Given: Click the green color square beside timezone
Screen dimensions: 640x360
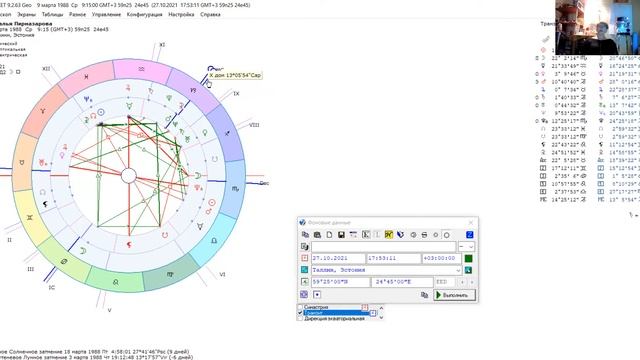Looking at the screenshot, I should 469,258.
